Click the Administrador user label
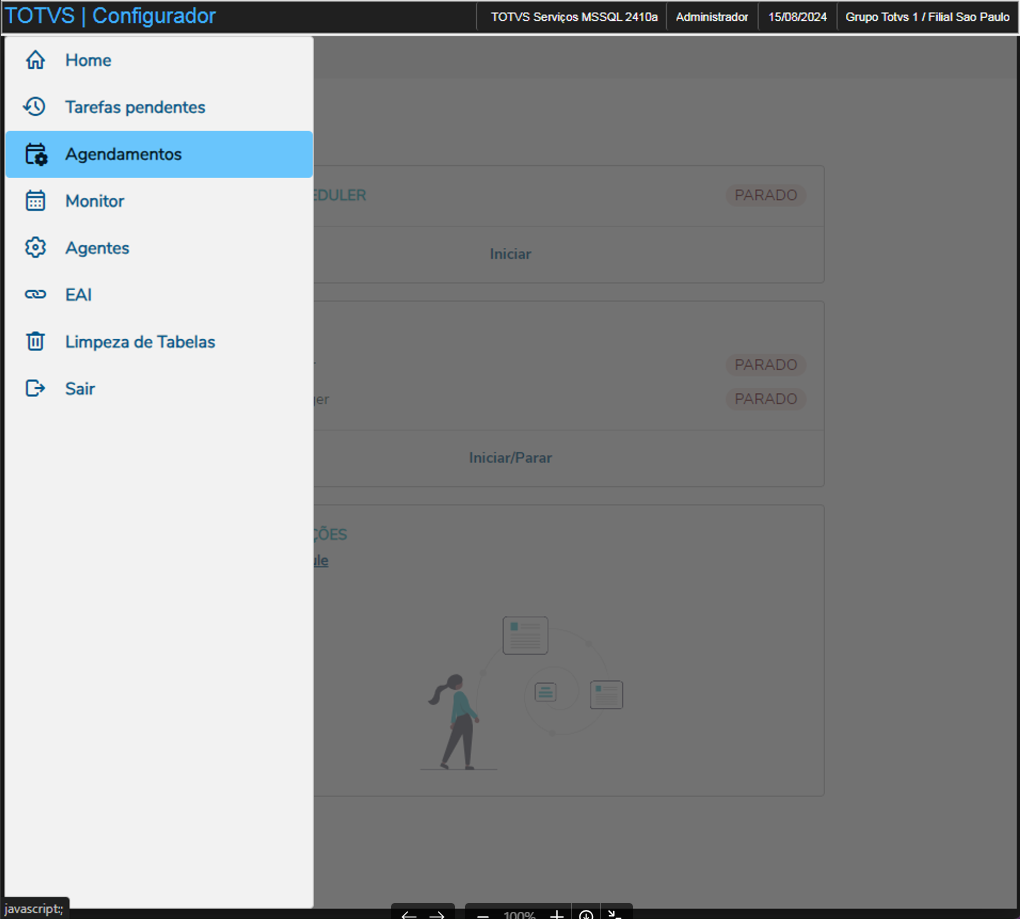 [x=712, y=17]
